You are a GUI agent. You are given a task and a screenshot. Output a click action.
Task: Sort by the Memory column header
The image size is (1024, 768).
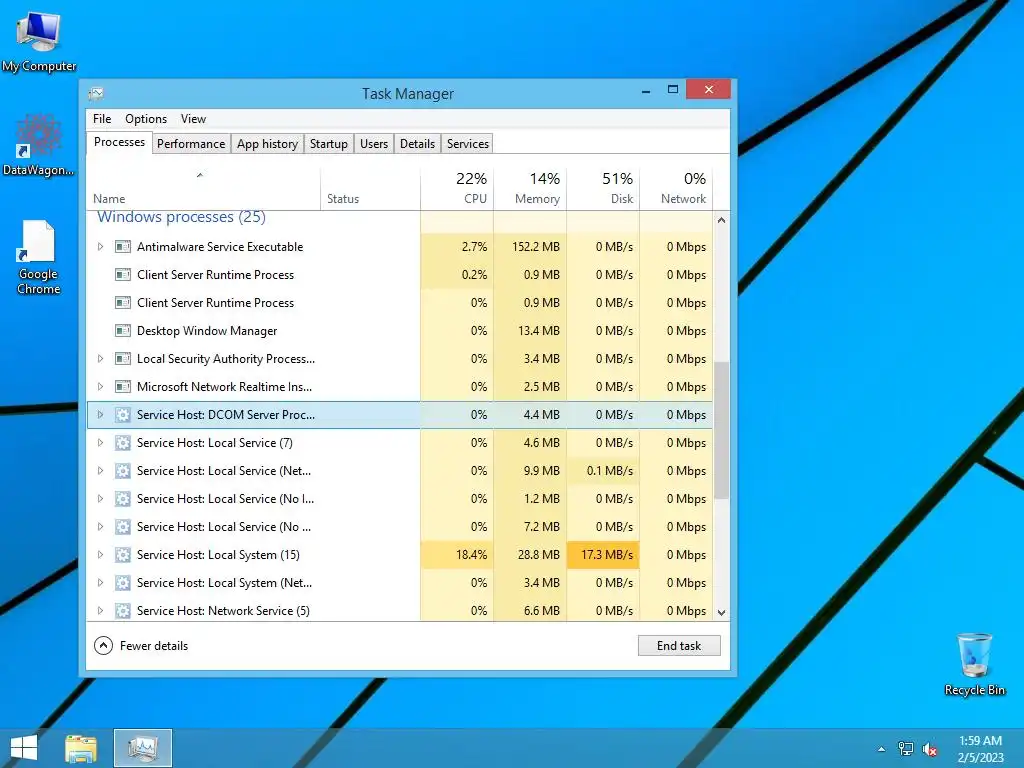(530, 188)
